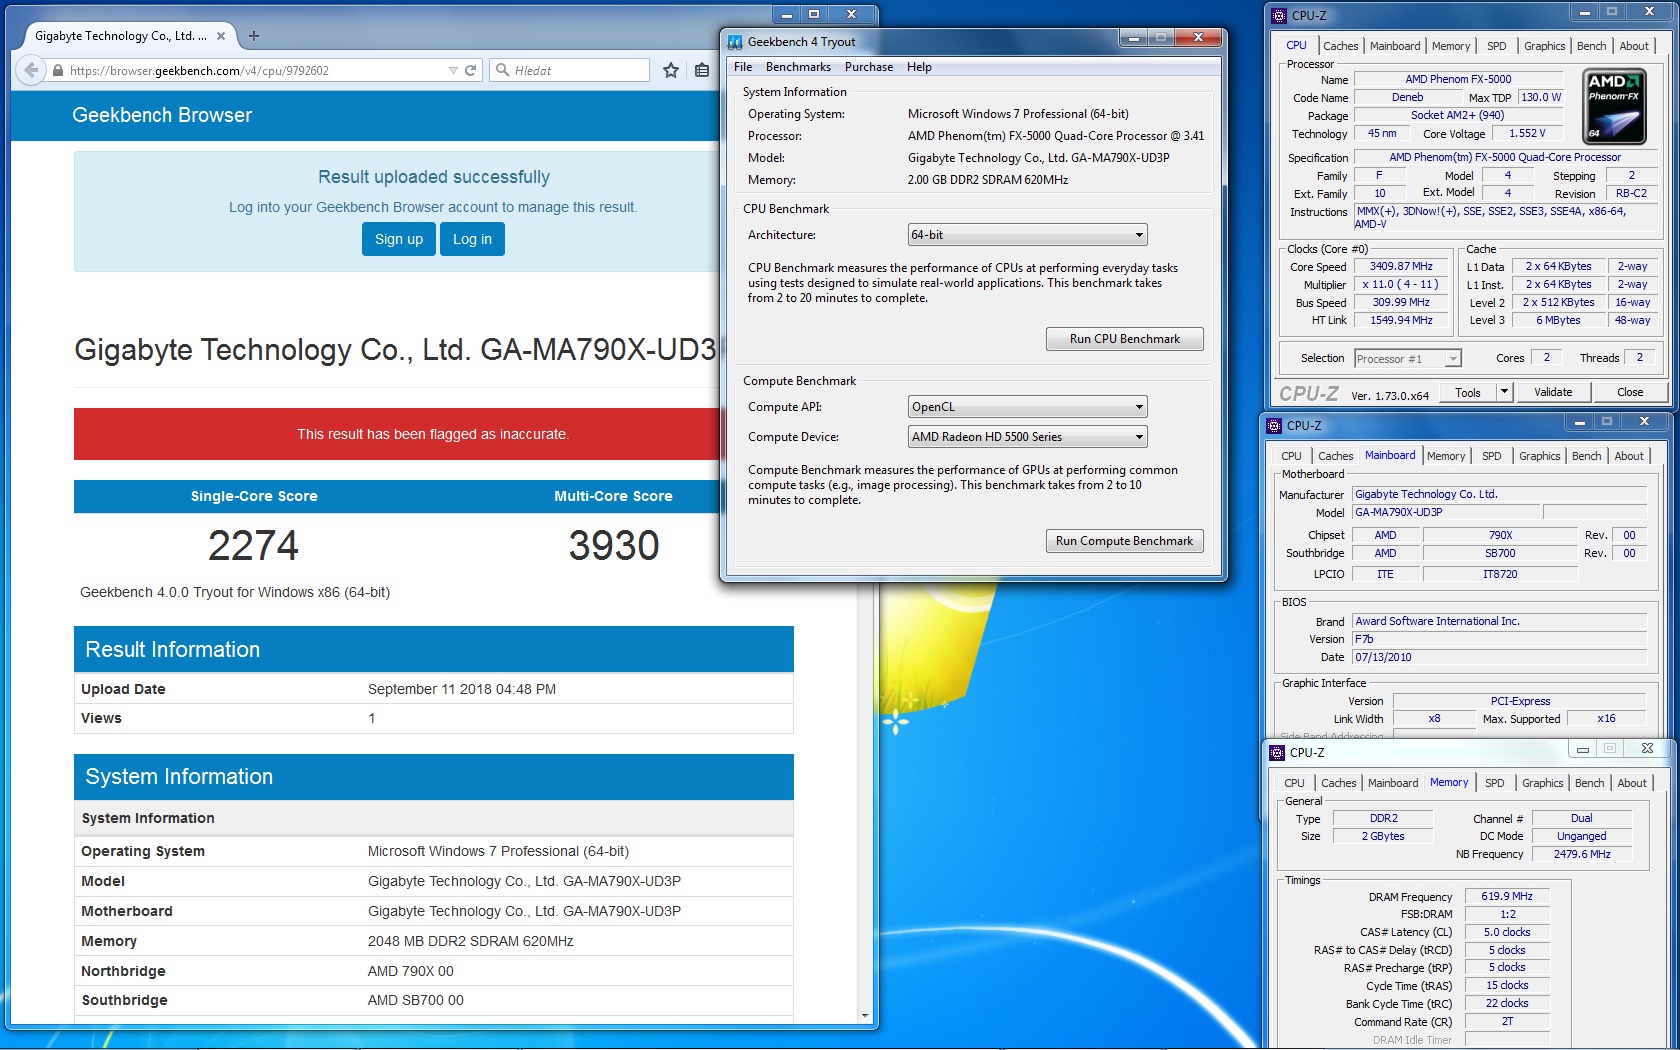Switch to Graphics tab in top CPU-Z window
Viewport: 1680px width, 1050px height.
point(1545,46)
